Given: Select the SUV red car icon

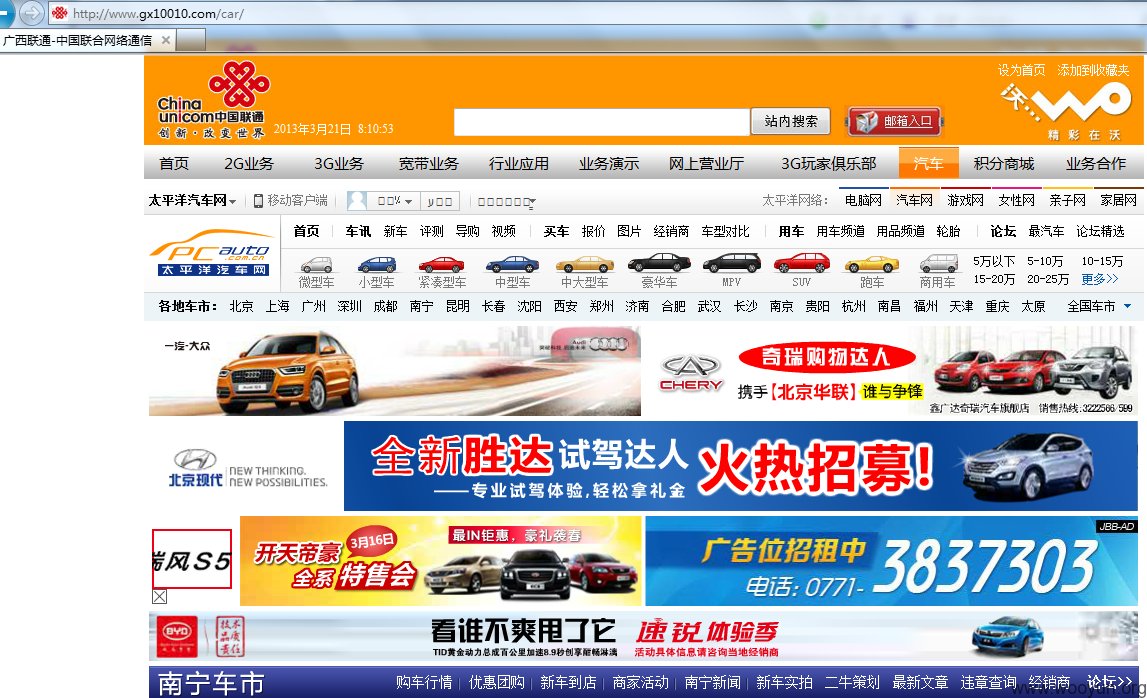Looking at the screenshot, I should coord(802,263).
